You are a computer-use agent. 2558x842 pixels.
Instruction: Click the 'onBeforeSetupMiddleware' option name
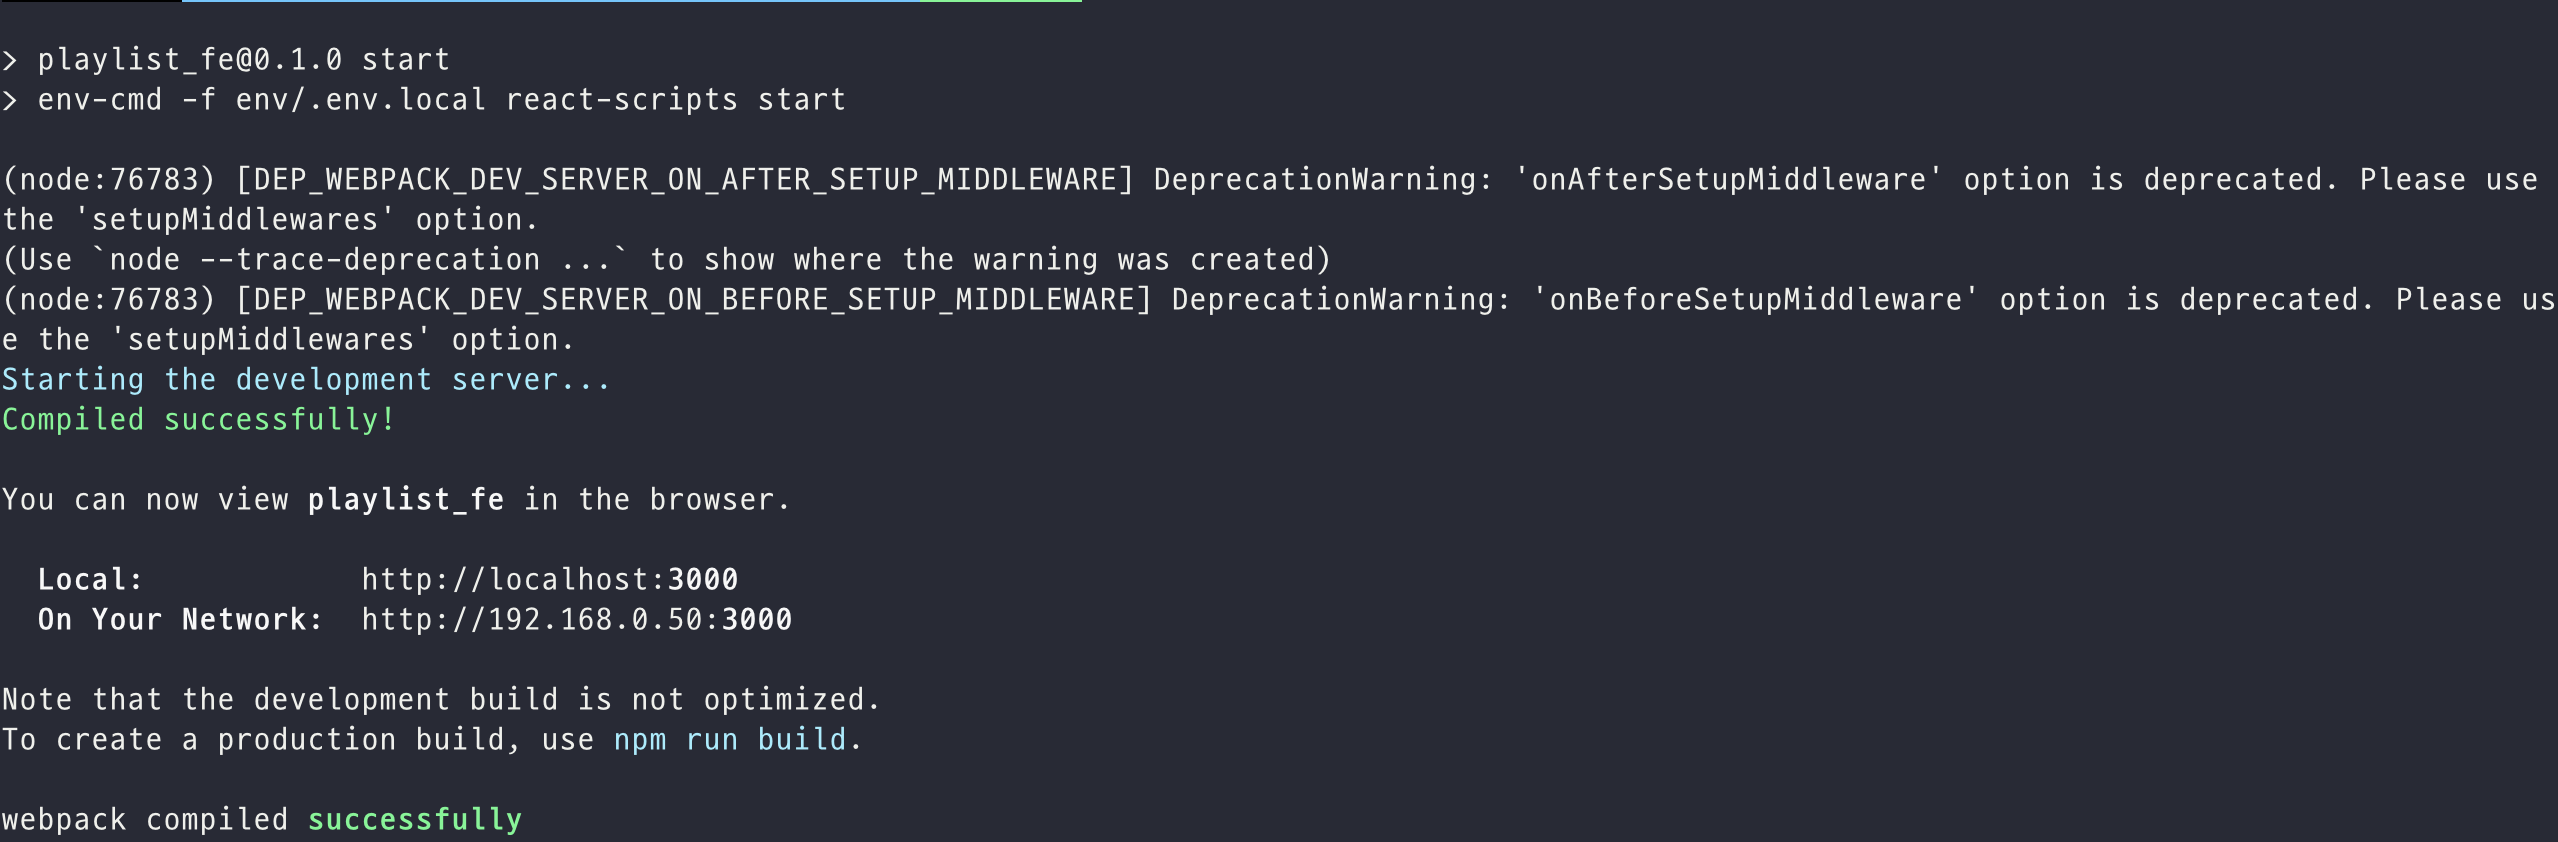pos(1756,300)
